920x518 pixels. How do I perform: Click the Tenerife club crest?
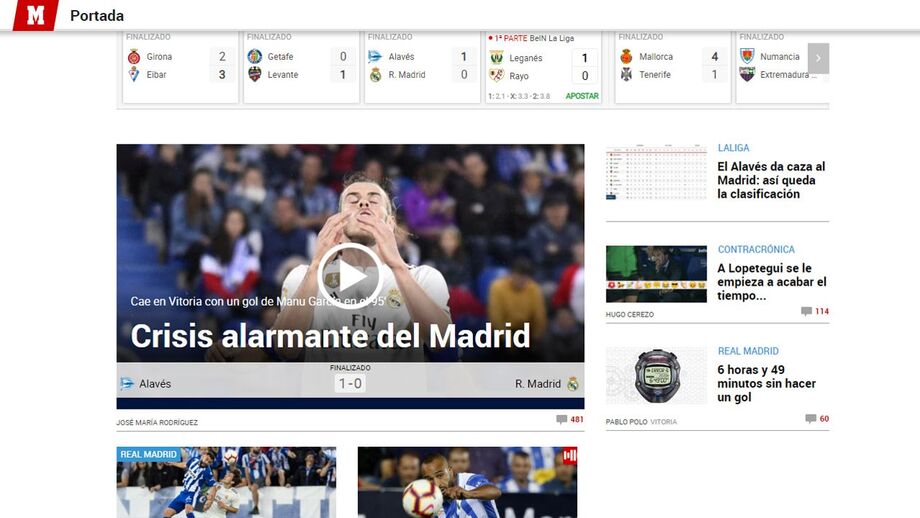(x=626, y=75)
